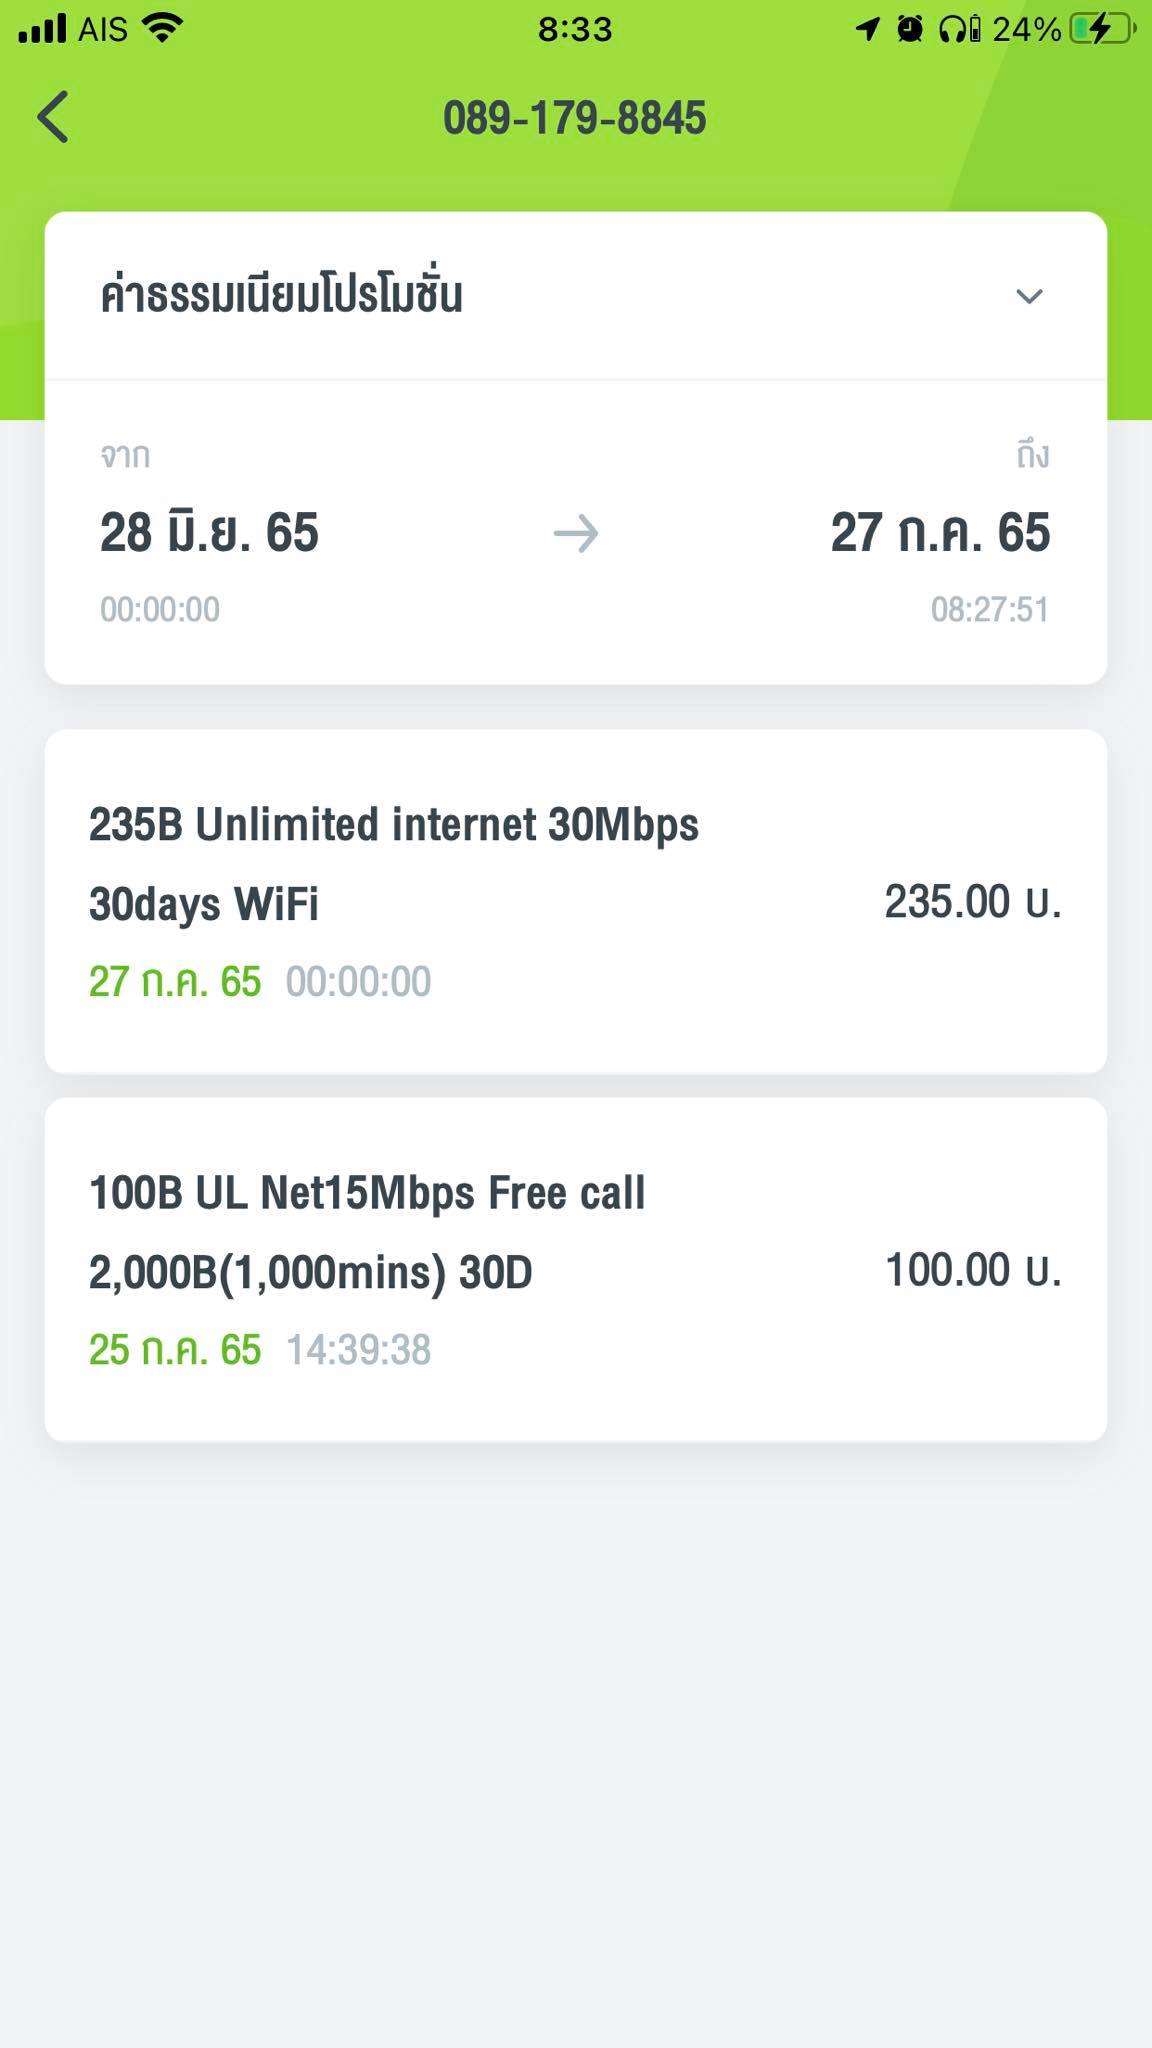The image size is (1152, 2048).
Task: Tap the 25 ก.ค. 65 transaction date label
Action: tap(175, 1350)
